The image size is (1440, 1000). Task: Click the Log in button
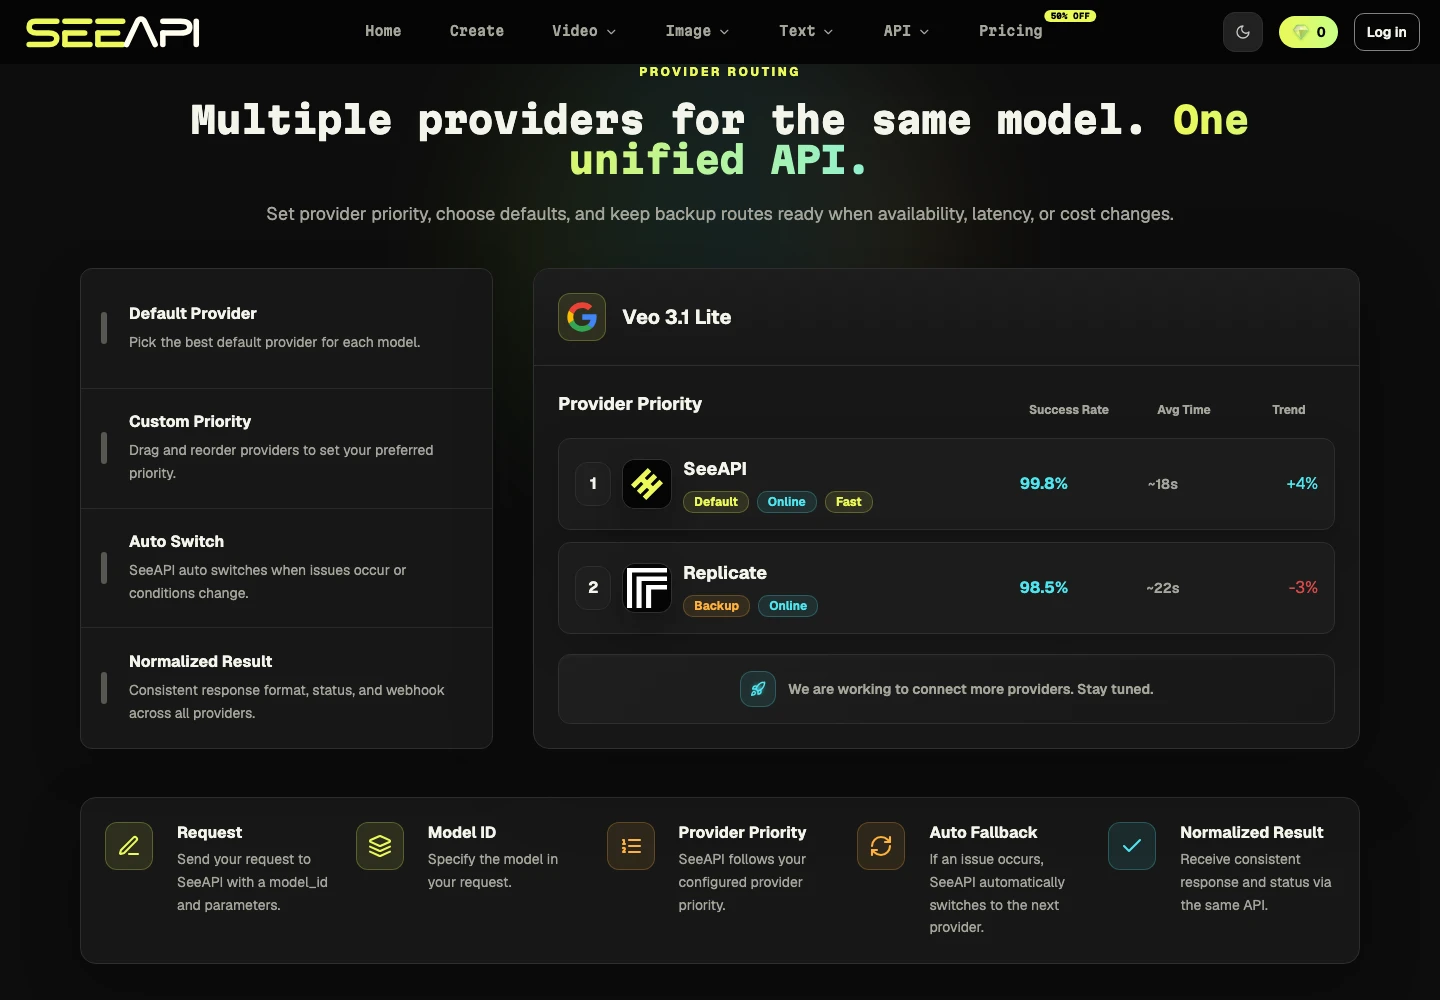1386,32
